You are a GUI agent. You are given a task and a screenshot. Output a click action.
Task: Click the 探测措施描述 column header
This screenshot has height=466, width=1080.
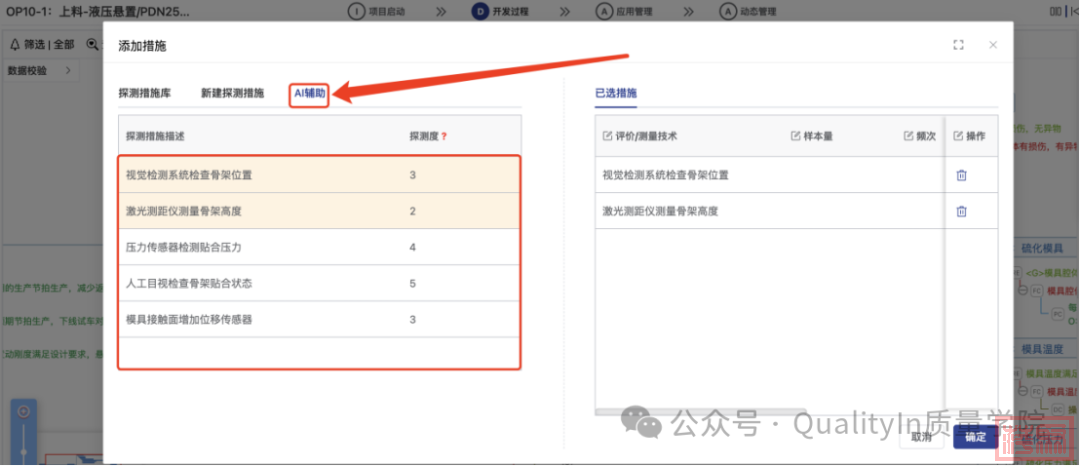(x=155, y=136)
